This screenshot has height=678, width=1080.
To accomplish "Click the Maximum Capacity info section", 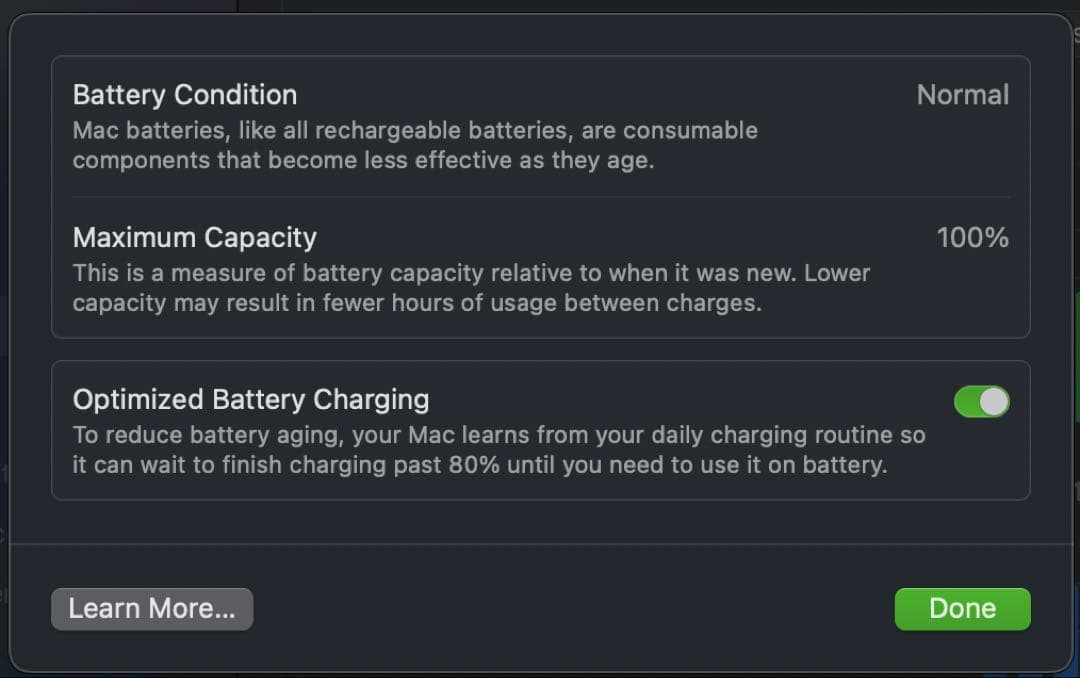I will point(540,265).
